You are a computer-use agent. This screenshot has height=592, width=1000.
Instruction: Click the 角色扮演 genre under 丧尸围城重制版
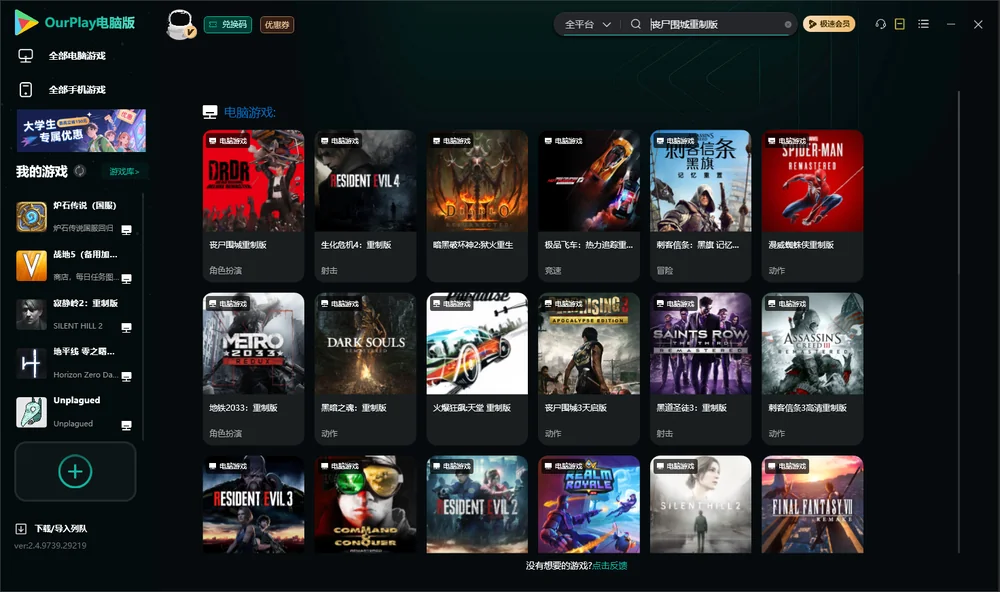point(225,270)
